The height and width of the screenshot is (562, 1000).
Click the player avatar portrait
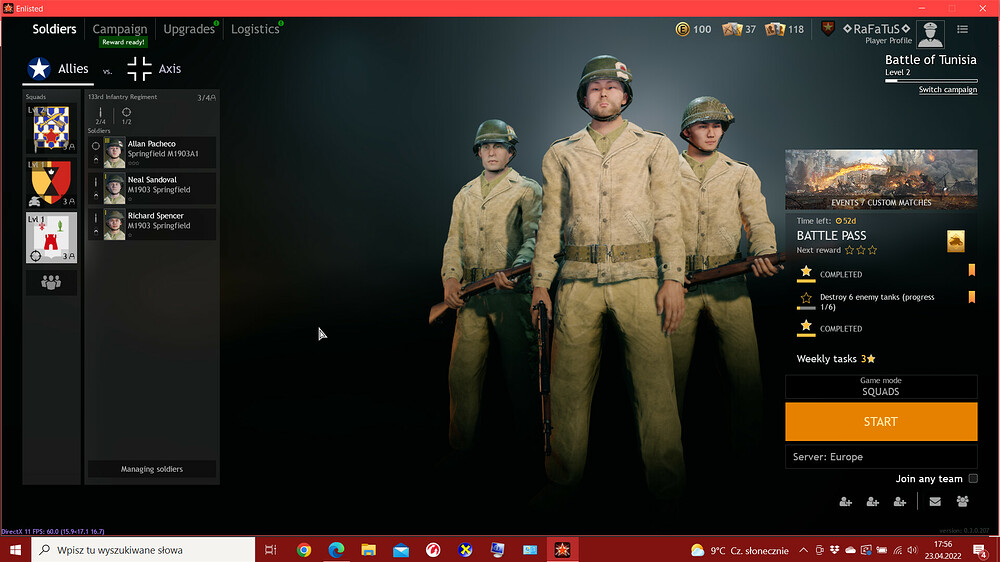pyautogui.click(x=930, y=34)
